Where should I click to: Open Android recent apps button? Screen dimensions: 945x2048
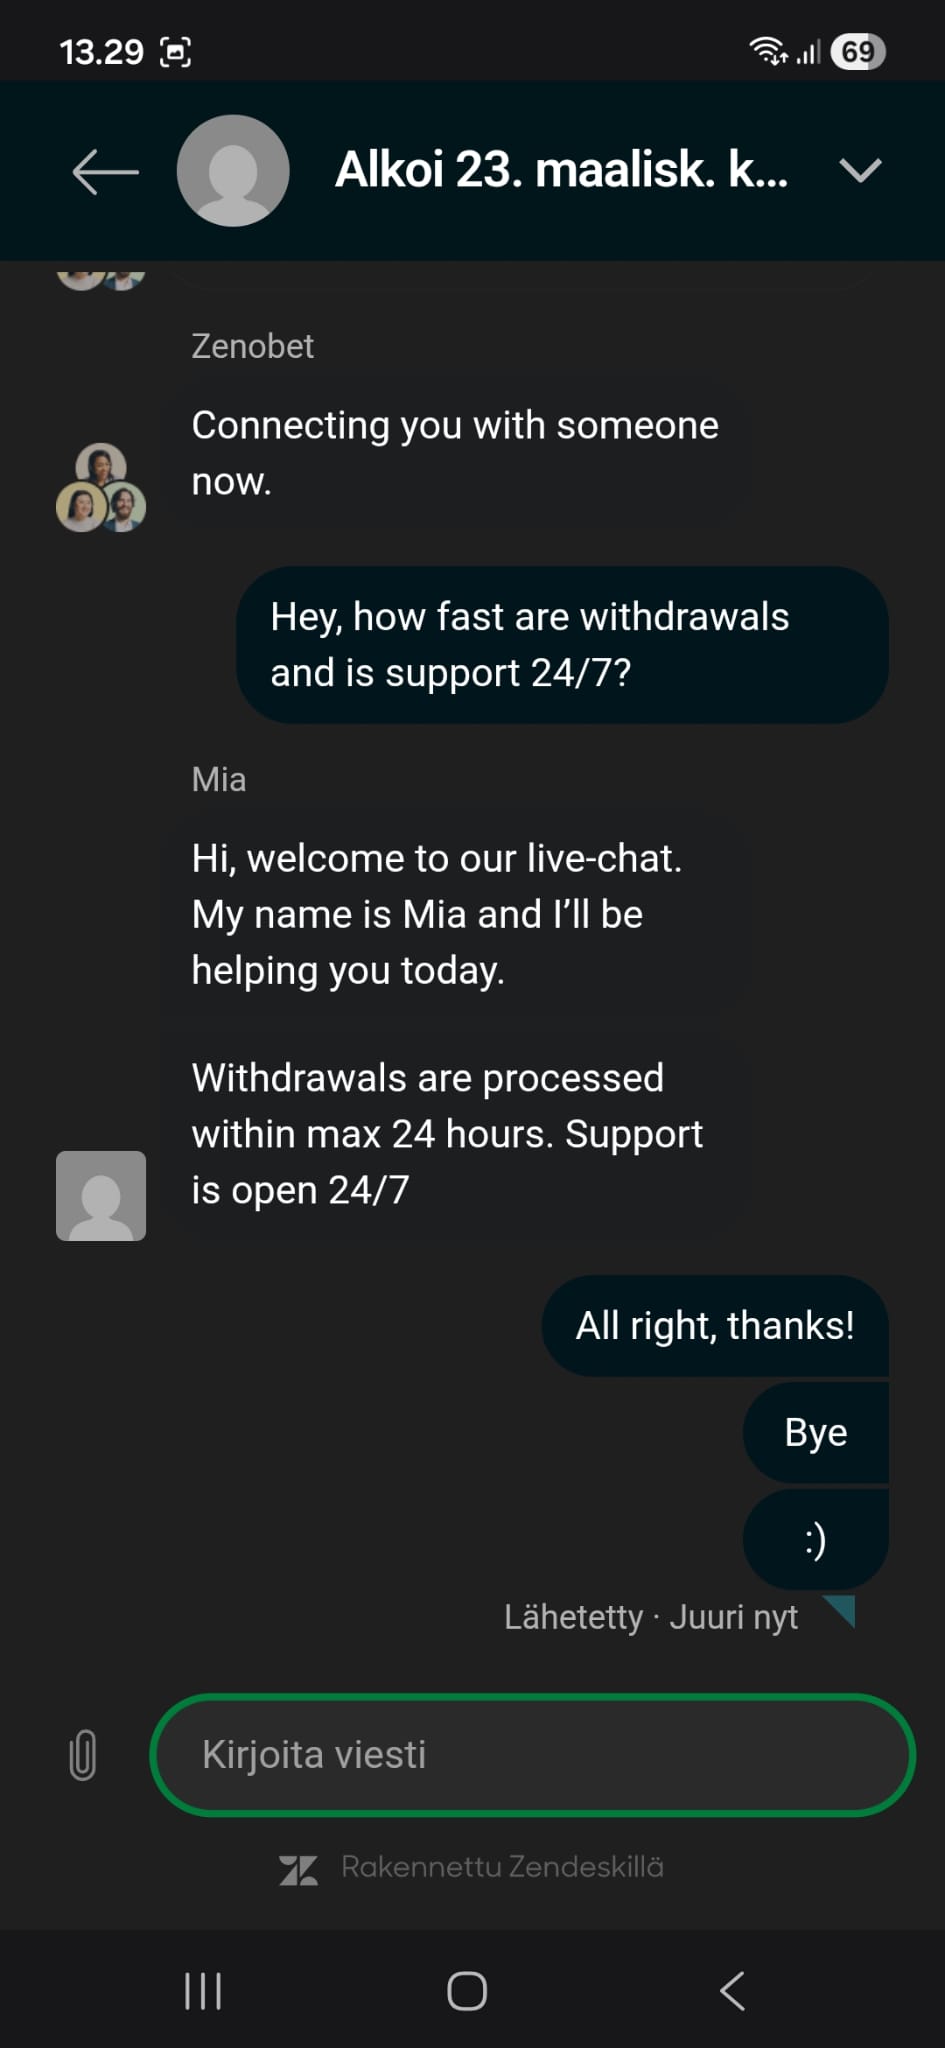pos(203,1991)
